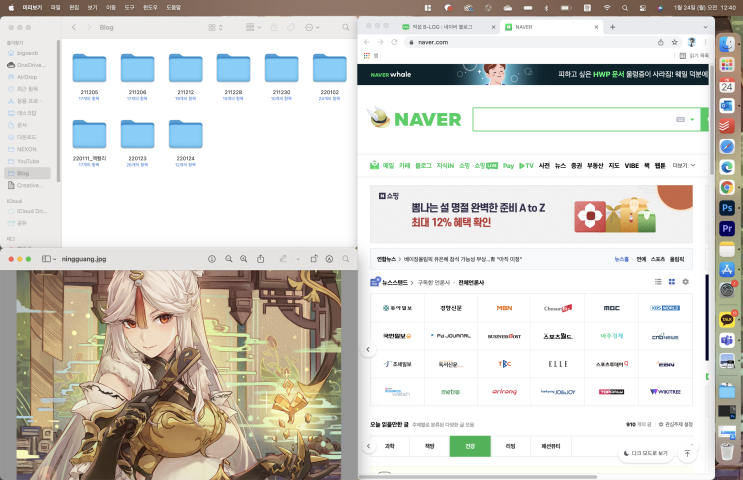Select the 패션뷰티 topic tab on Naver
Viewport: 743px width, 480px height.
(551, 446)
